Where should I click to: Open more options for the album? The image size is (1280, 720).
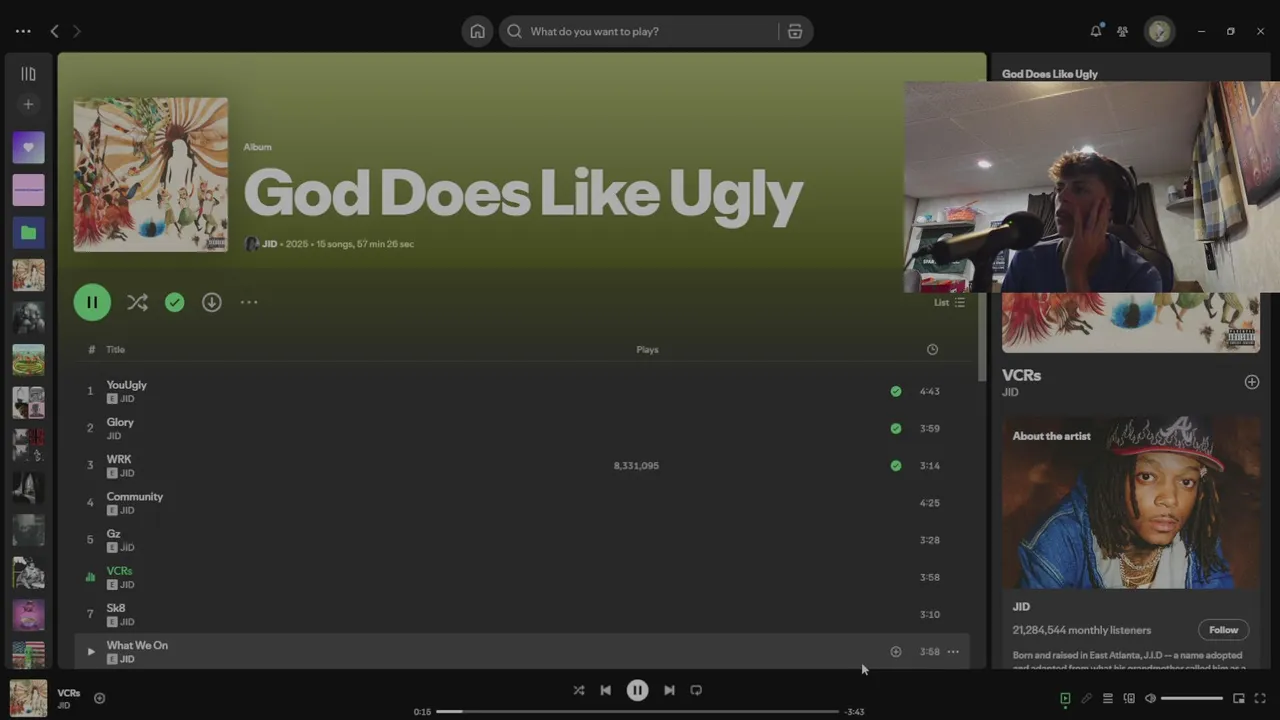tap(249, 302)
